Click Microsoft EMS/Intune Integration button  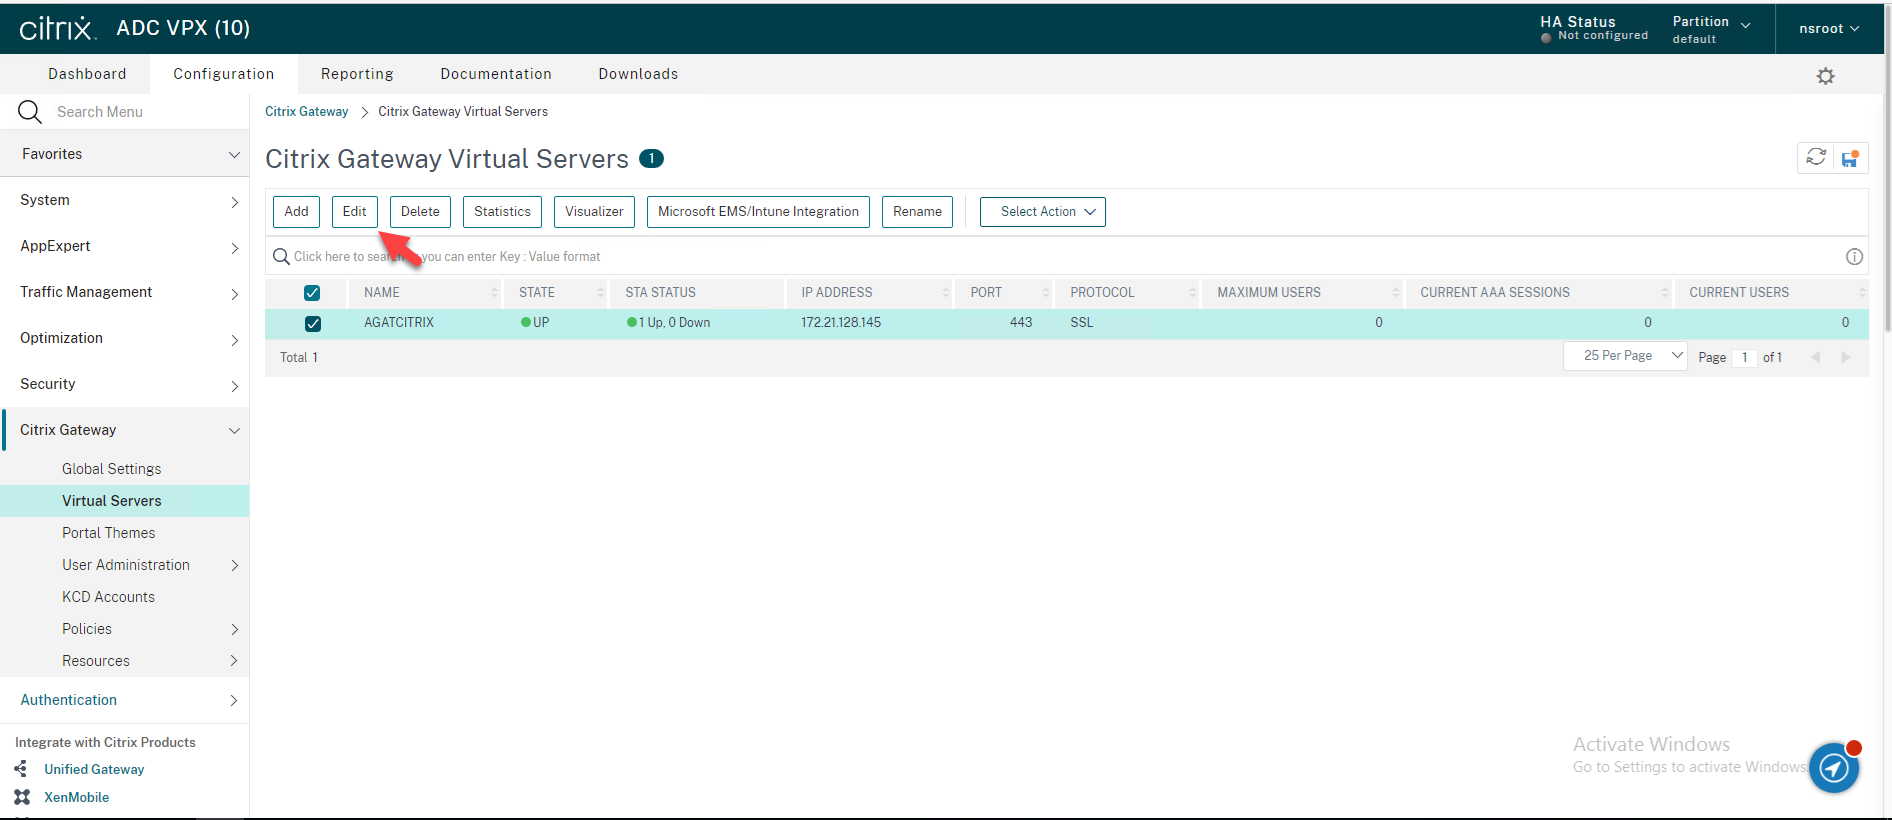(x=758, y=212)
